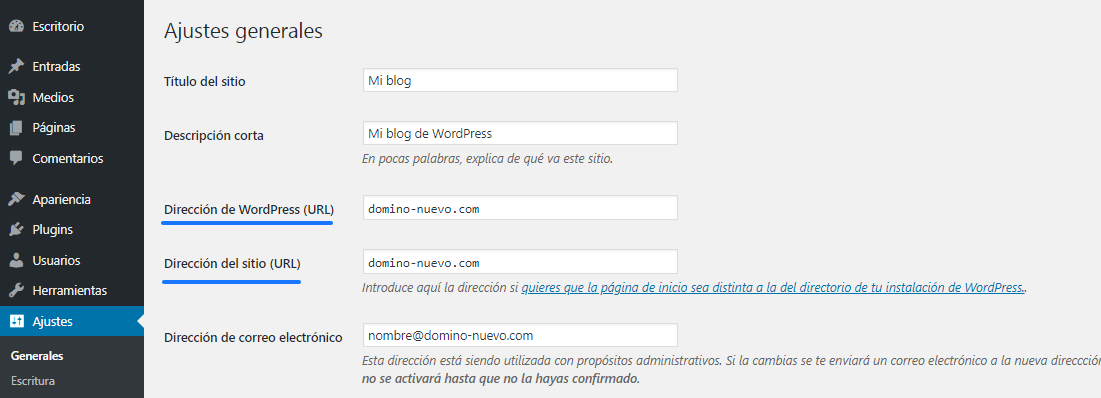
Task: Click the Título del sitio label
Action: [x=205, y=81]
